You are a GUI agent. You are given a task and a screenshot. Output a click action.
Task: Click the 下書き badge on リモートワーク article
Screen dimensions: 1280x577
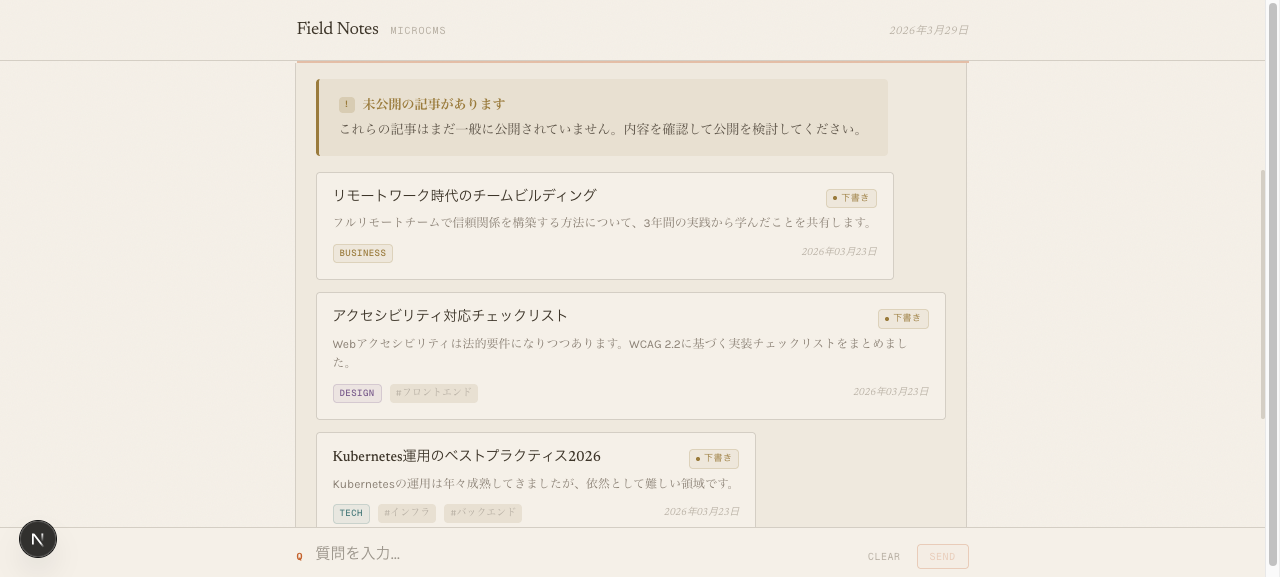click(x=851, y=198)
